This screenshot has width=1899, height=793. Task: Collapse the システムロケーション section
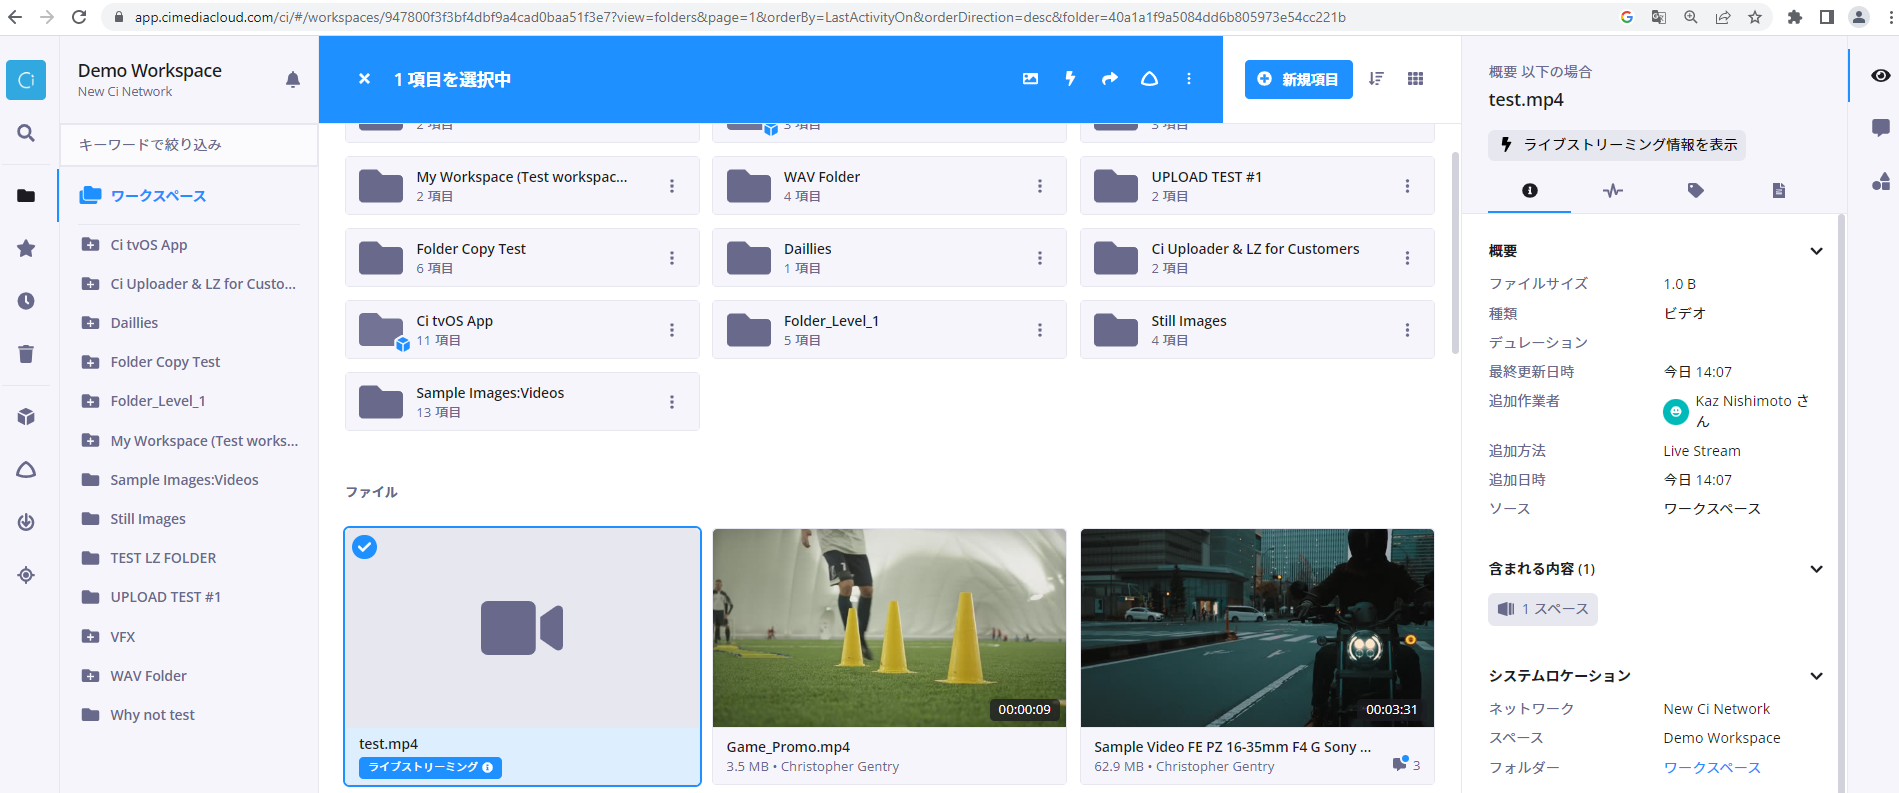pyautogui.click(x=1816, y=676)
